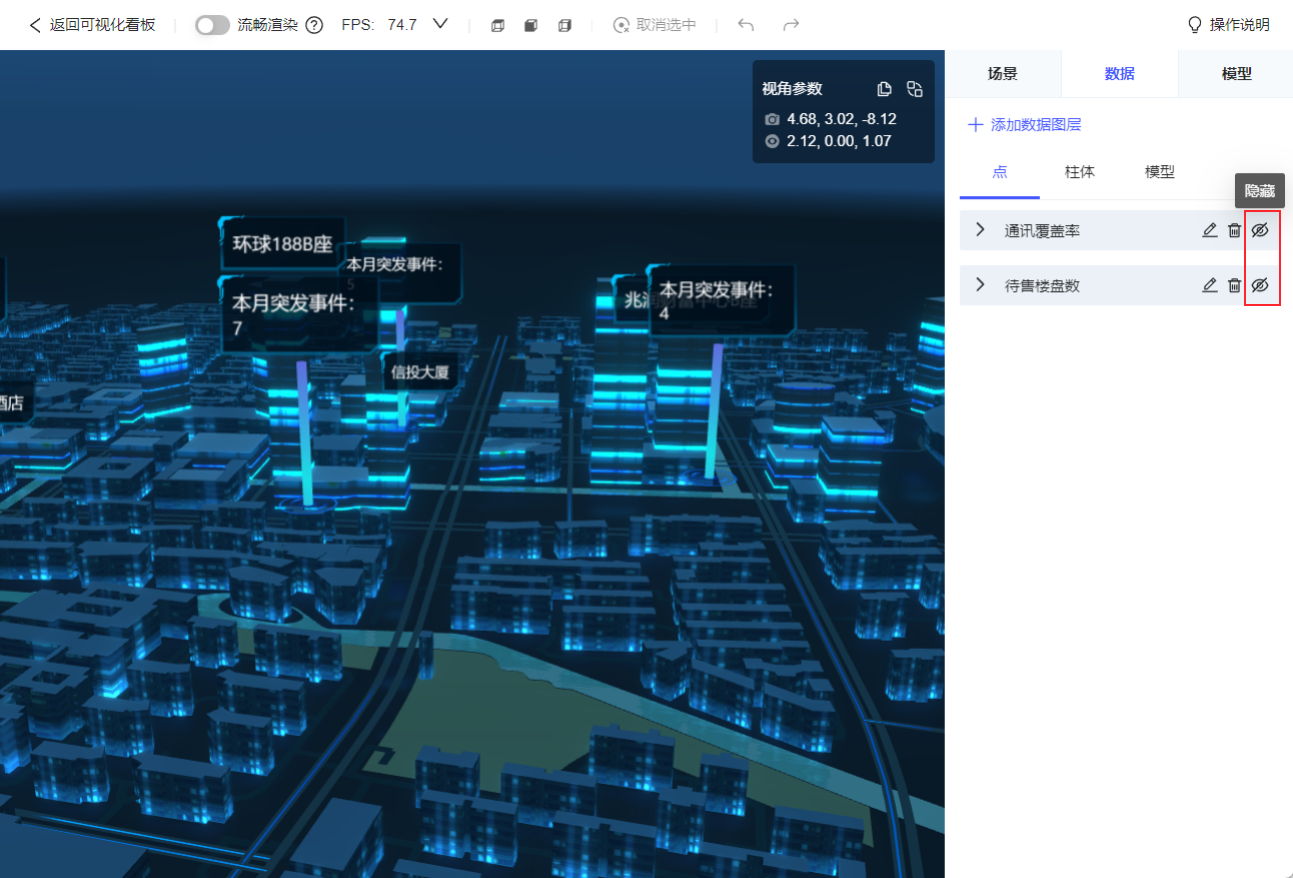The height and width of the screenshot is (878, 1293).
Task: Hide the 通讯覆盖率 layer
Action: point(1260,230)
